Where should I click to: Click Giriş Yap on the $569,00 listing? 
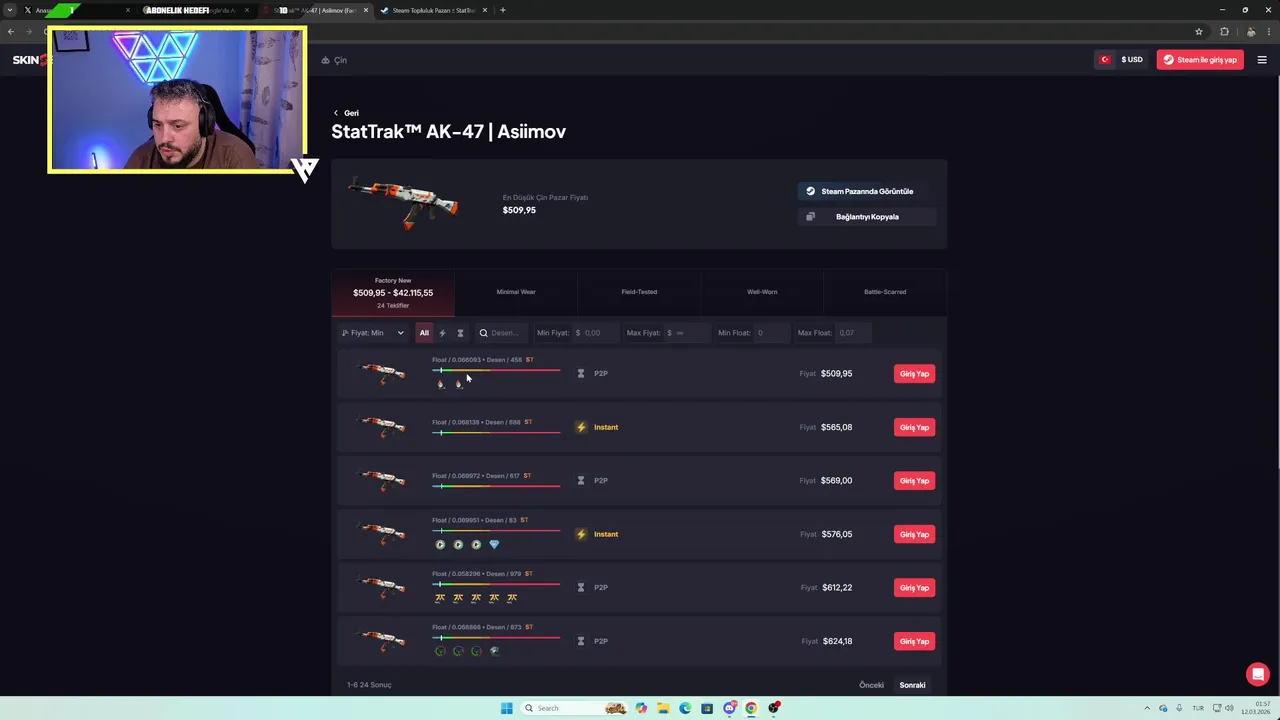[914, 481]
